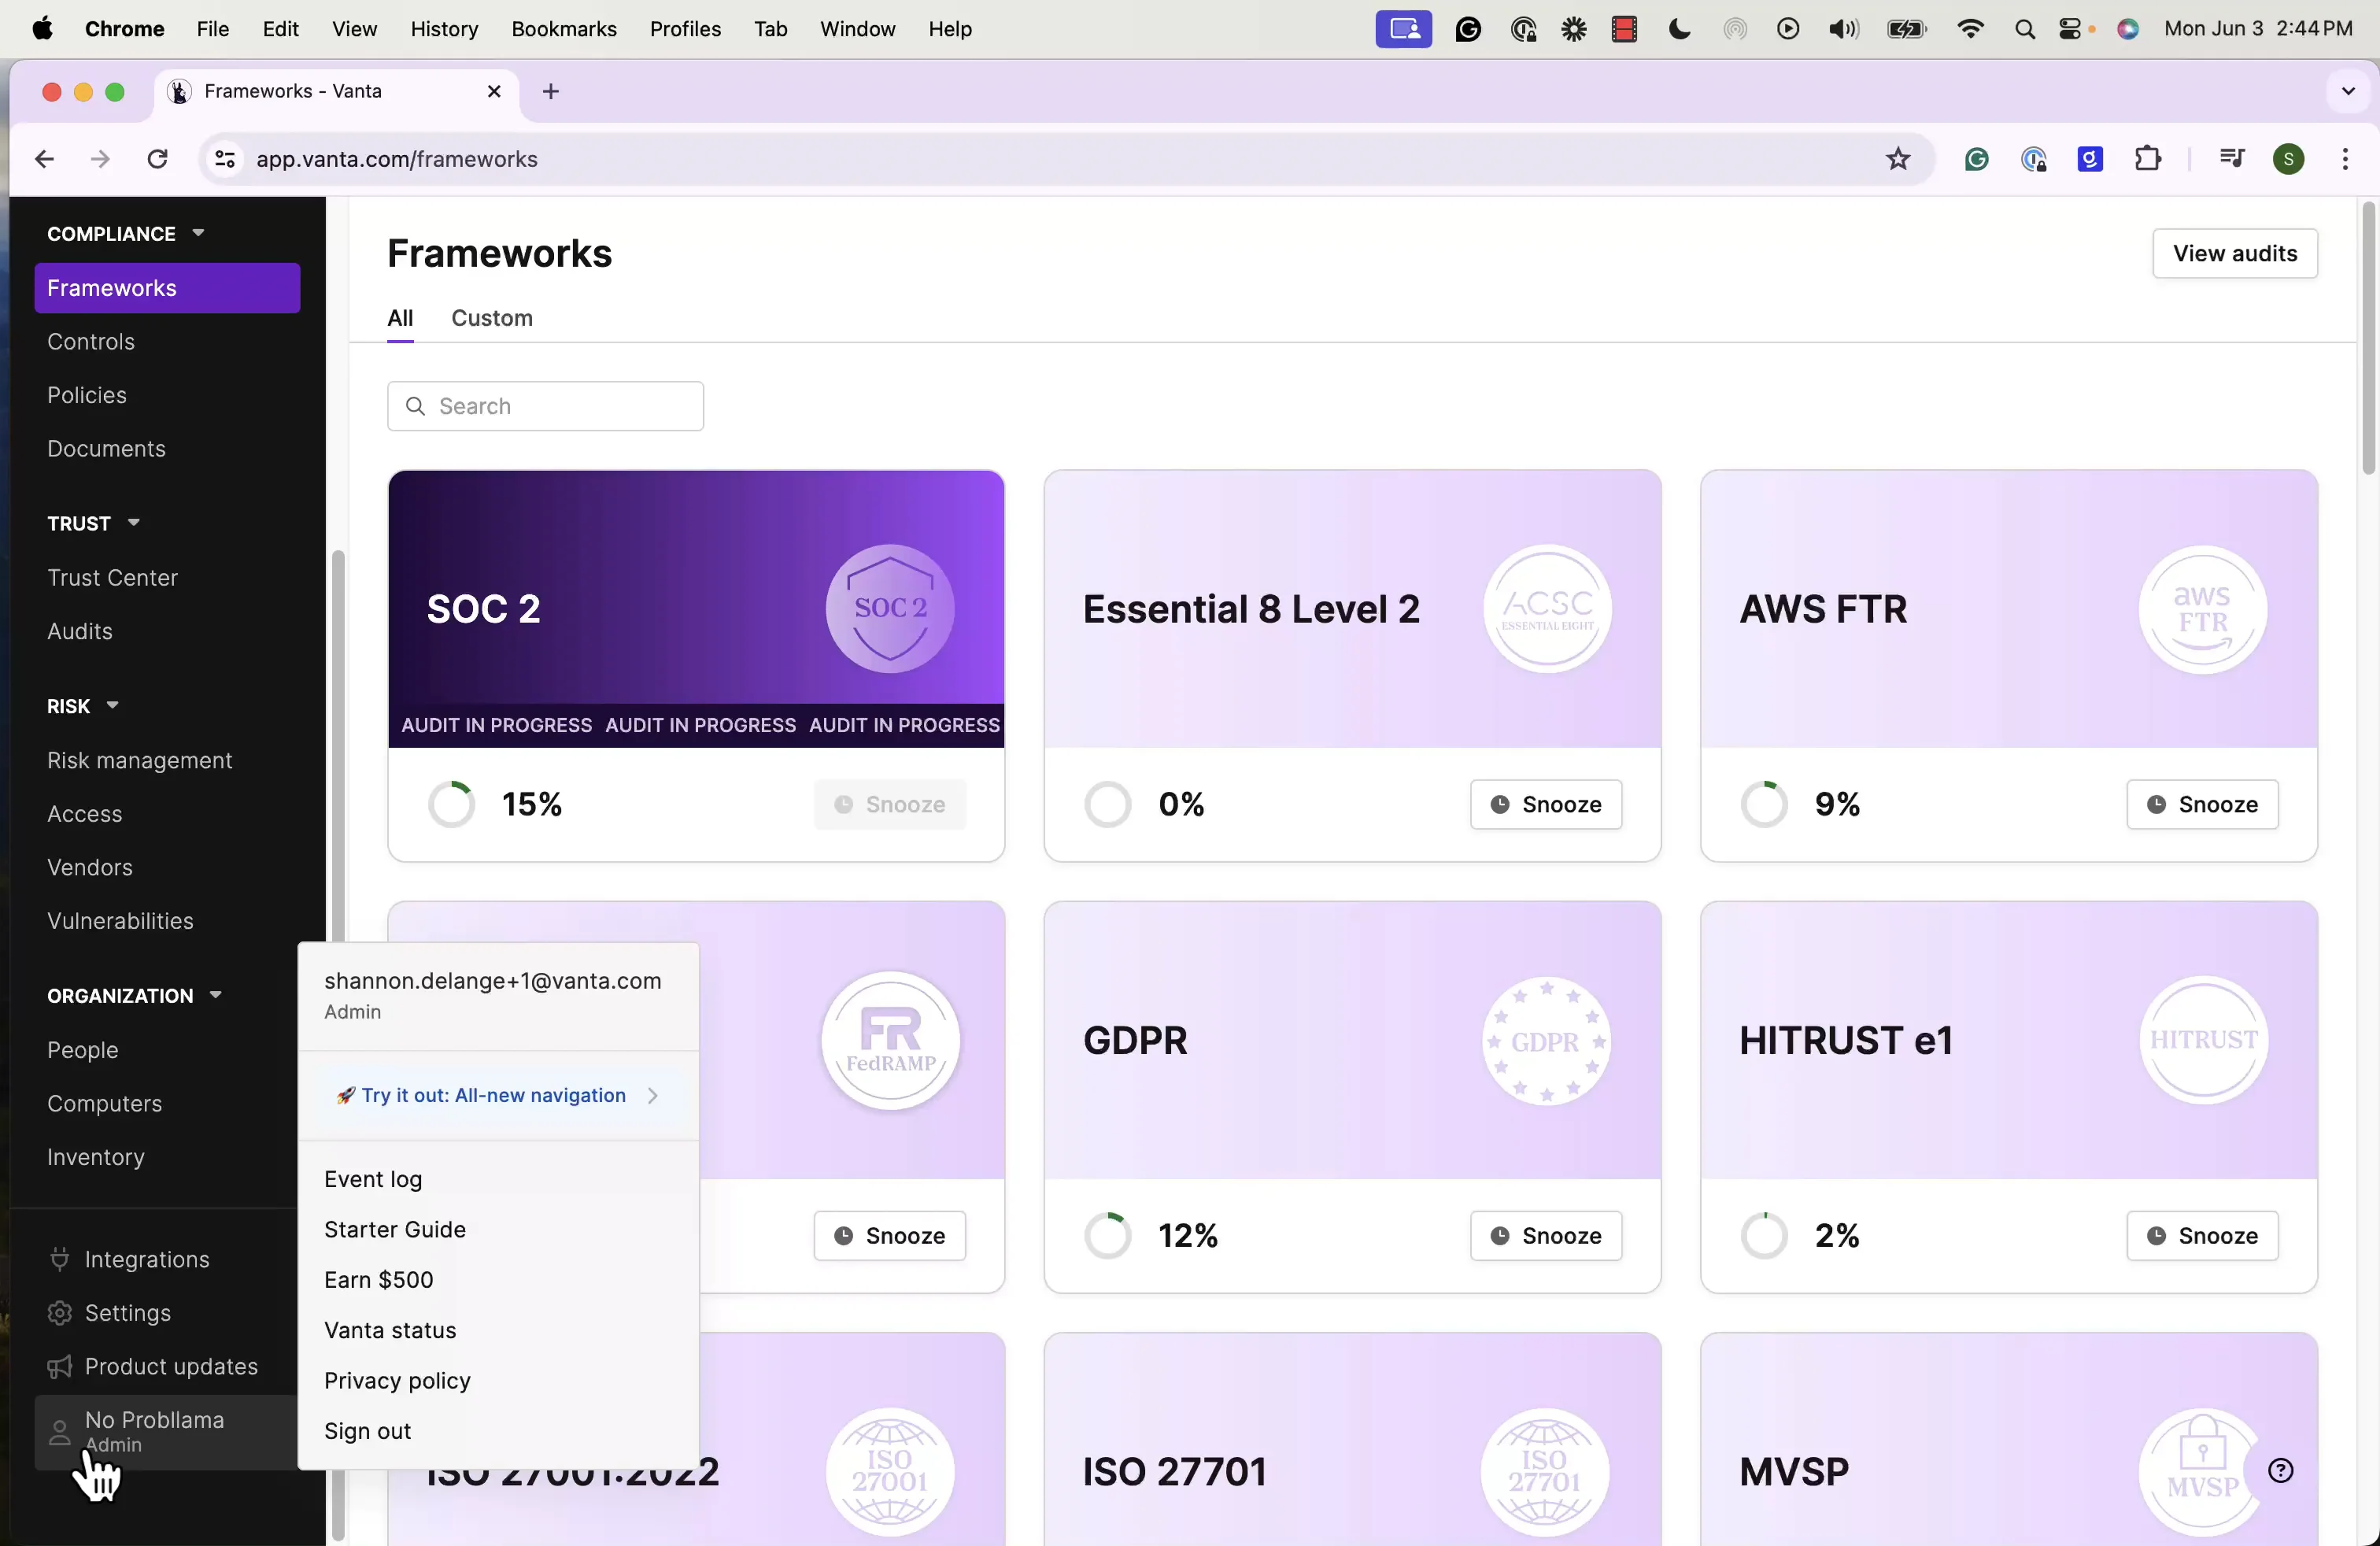Open Vanta status from the account menu

[390, 1330]
